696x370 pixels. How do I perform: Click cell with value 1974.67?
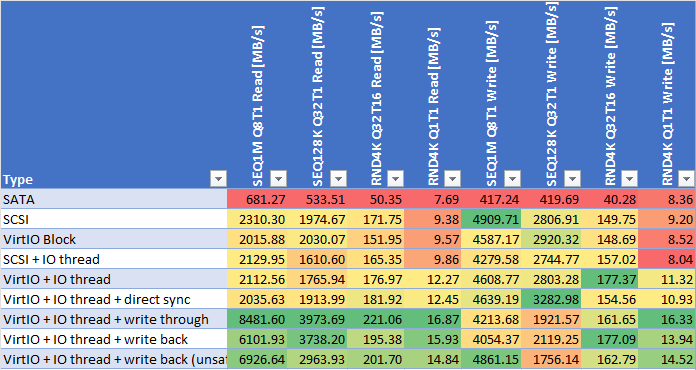pos(317,219)
